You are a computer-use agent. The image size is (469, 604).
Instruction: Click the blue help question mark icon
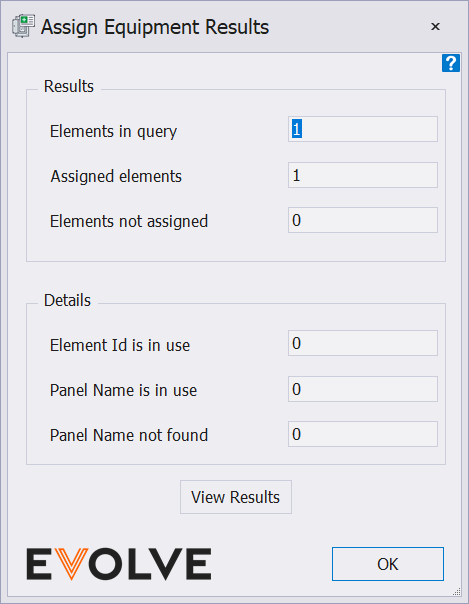coord(451,63)
